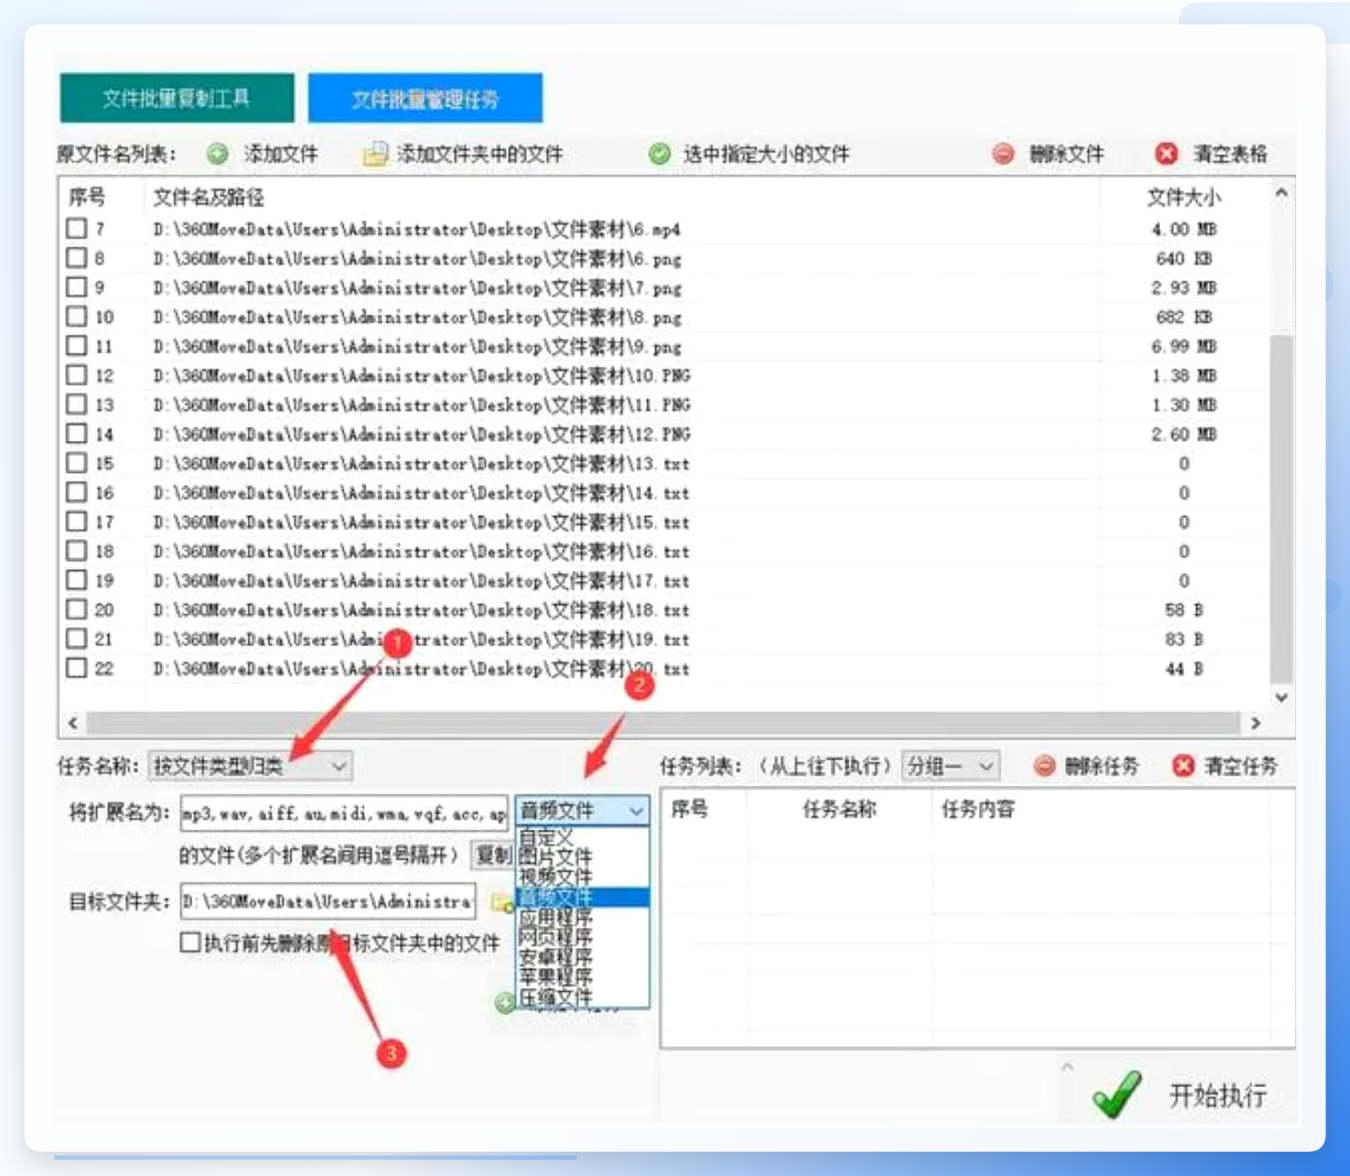Viewport: 1350px width, 1176px height.
Task: Choose 网页程序 from the dropdown list
Action: 582,937
